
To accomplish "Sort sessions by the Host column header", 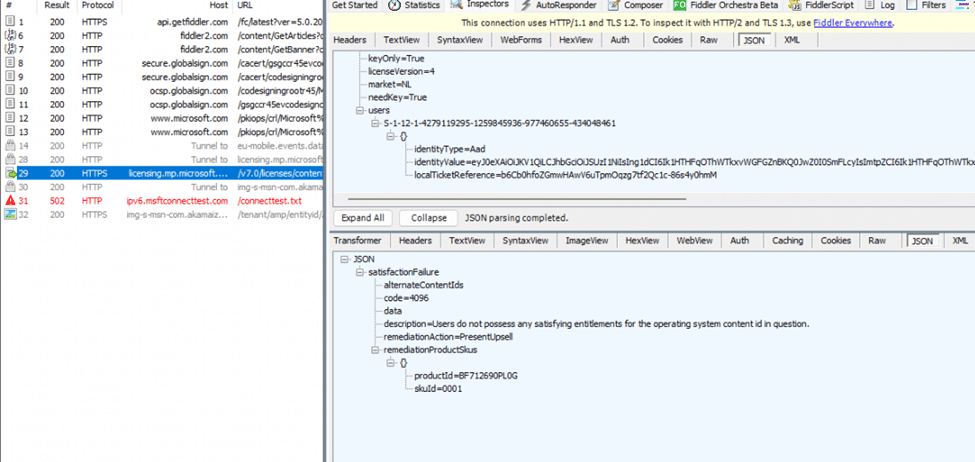I will pyautogui.click(x=216, y=5).
